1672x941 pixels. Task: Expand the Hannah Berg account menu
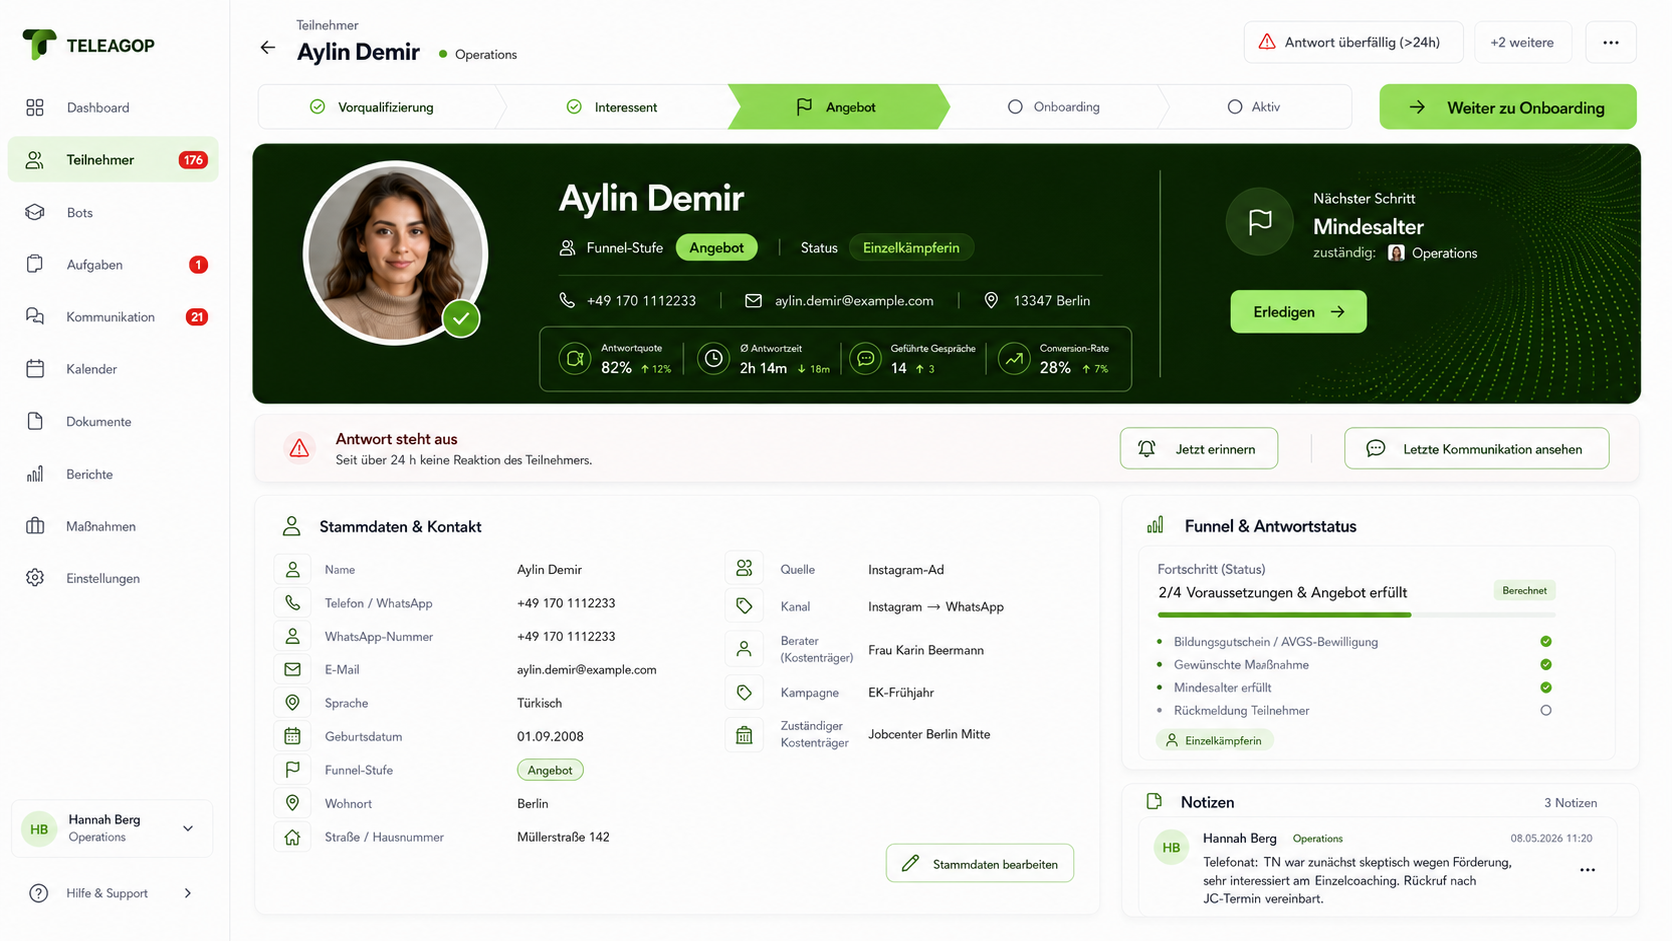(x=188, y=828)
